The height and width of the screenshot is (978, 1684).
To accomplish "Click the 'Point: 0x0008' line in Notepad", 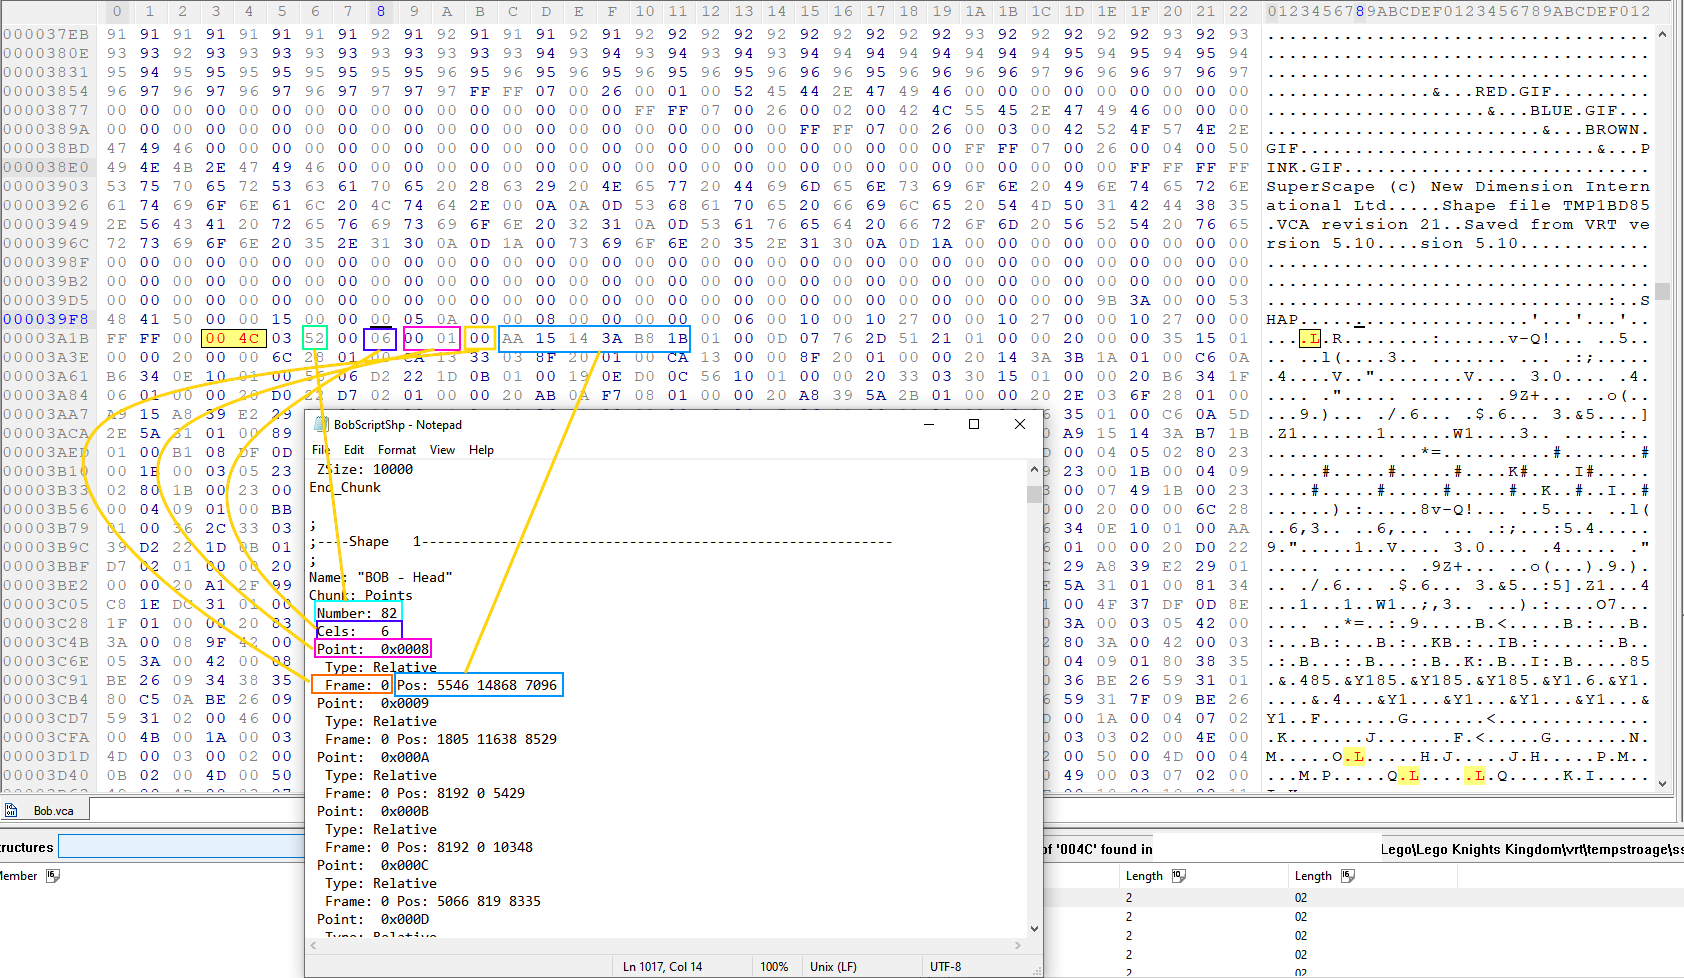I will 373,649.
